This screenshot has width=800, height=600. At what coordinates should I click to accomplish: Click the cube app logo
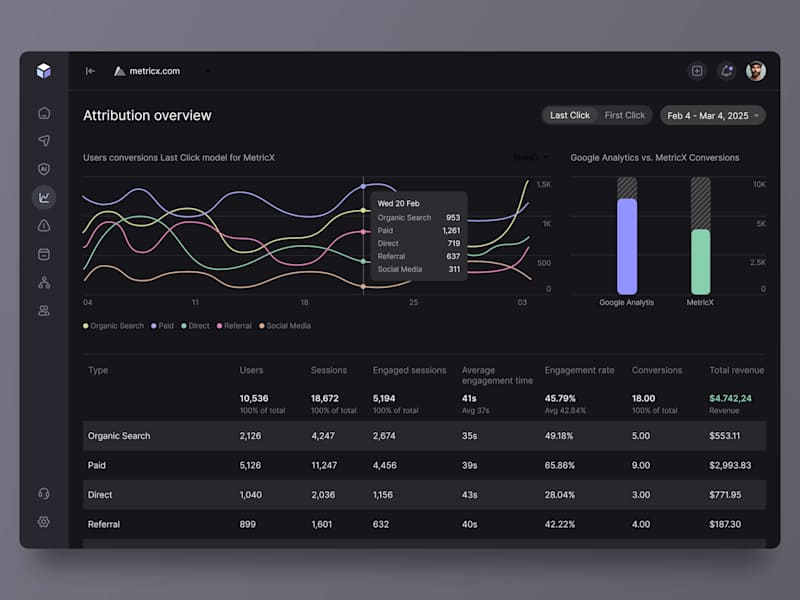click(44, 71)
